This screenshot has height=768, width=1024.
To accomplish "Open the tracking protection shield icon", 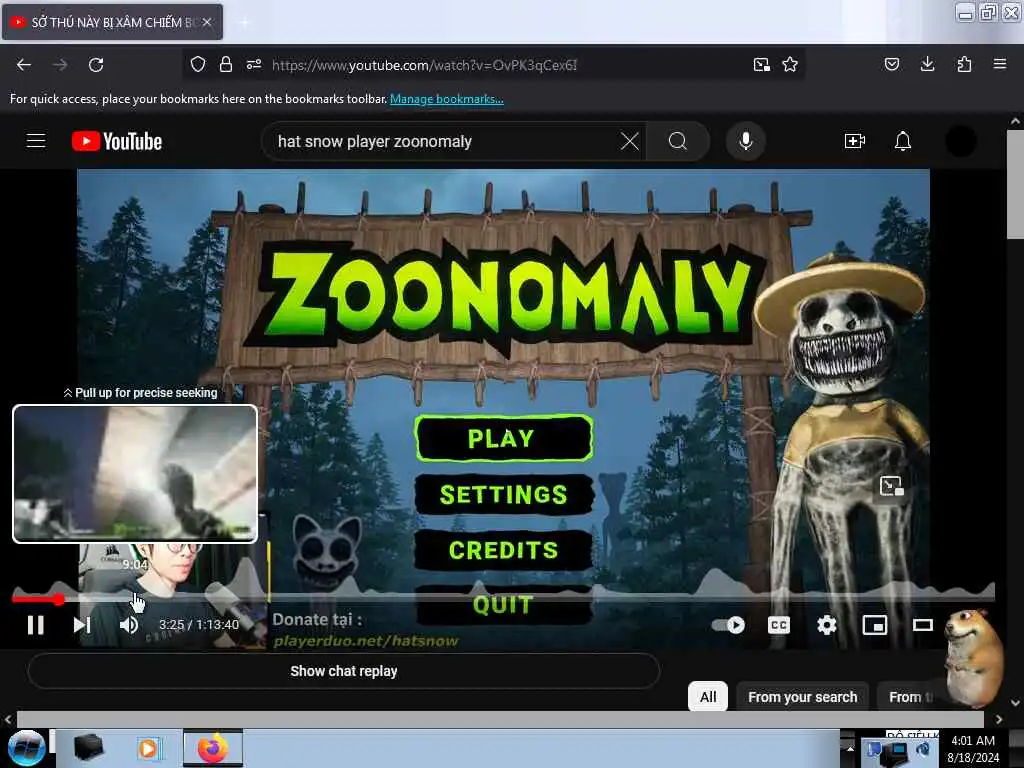I will pos(198,64).
